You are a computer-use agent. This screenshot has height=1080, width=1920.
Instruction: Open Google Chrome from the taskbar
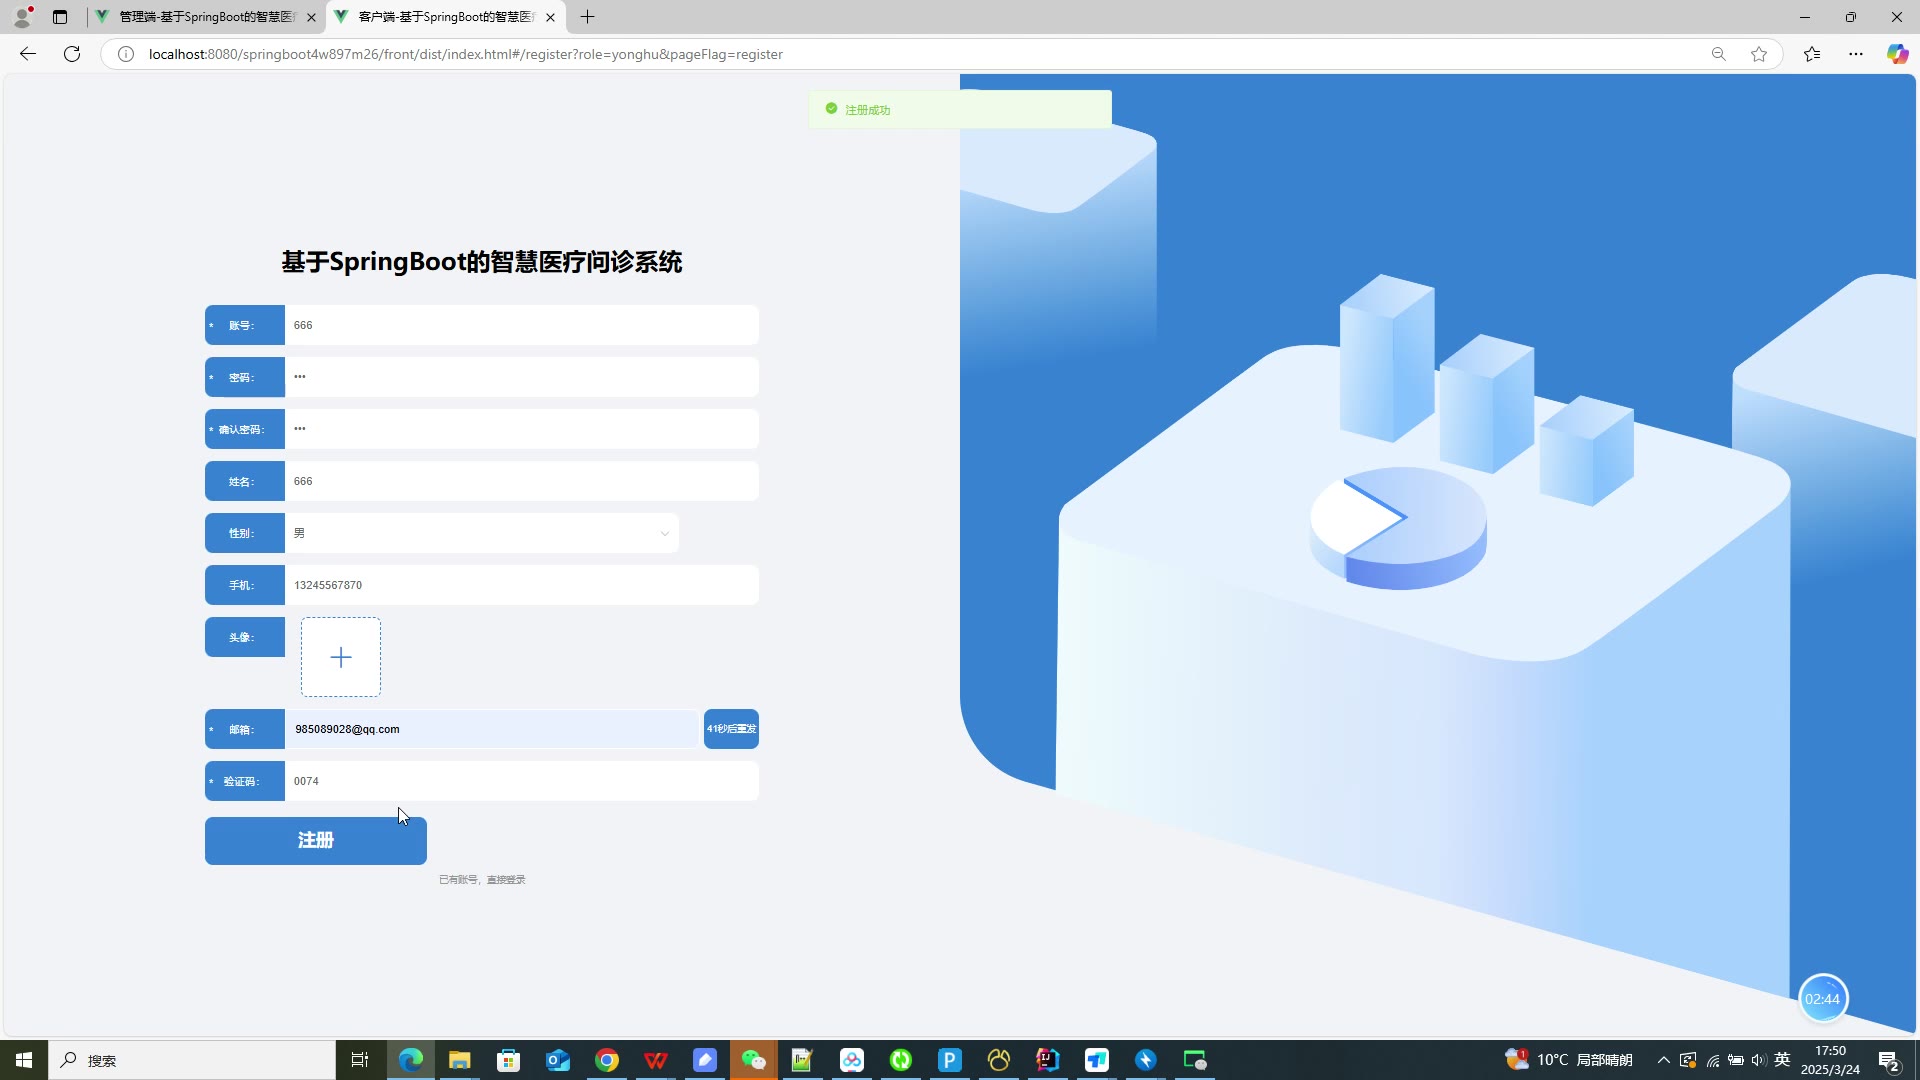click(607, 1060)
